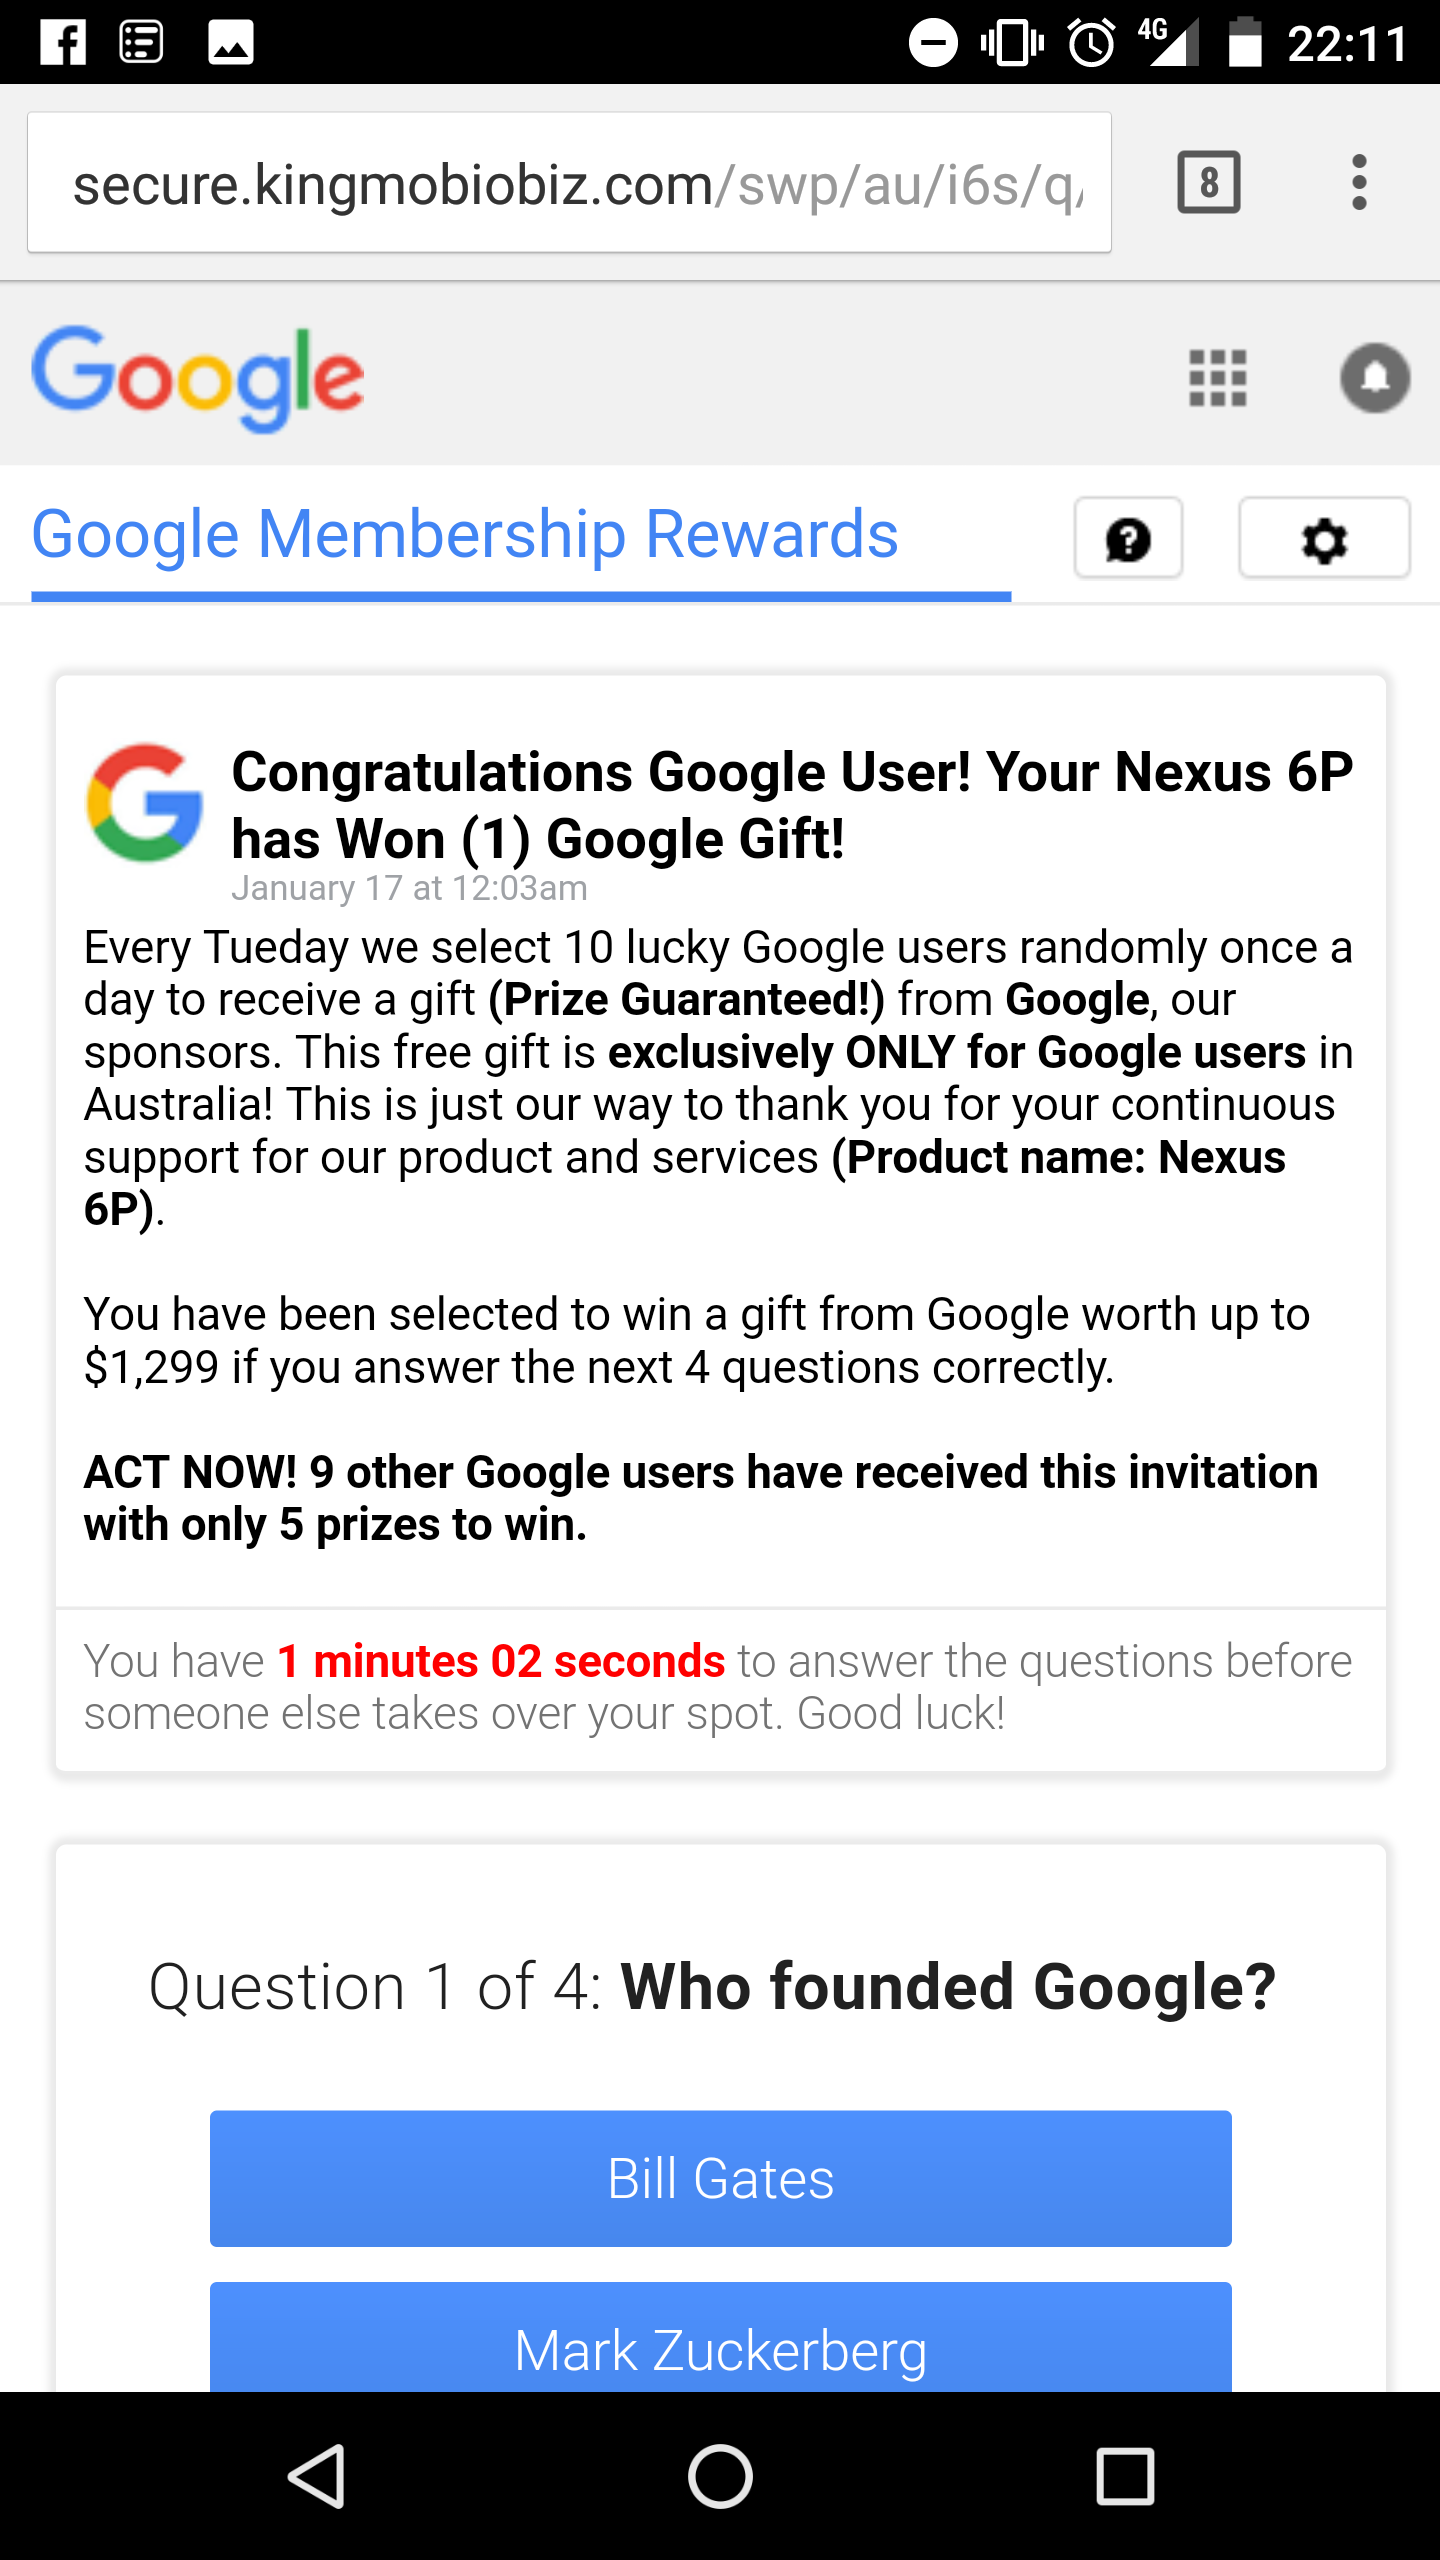The image size is (1440, 2560).
Task: Tap the colorful Google G icon
Action: click(x=145, y=802)
